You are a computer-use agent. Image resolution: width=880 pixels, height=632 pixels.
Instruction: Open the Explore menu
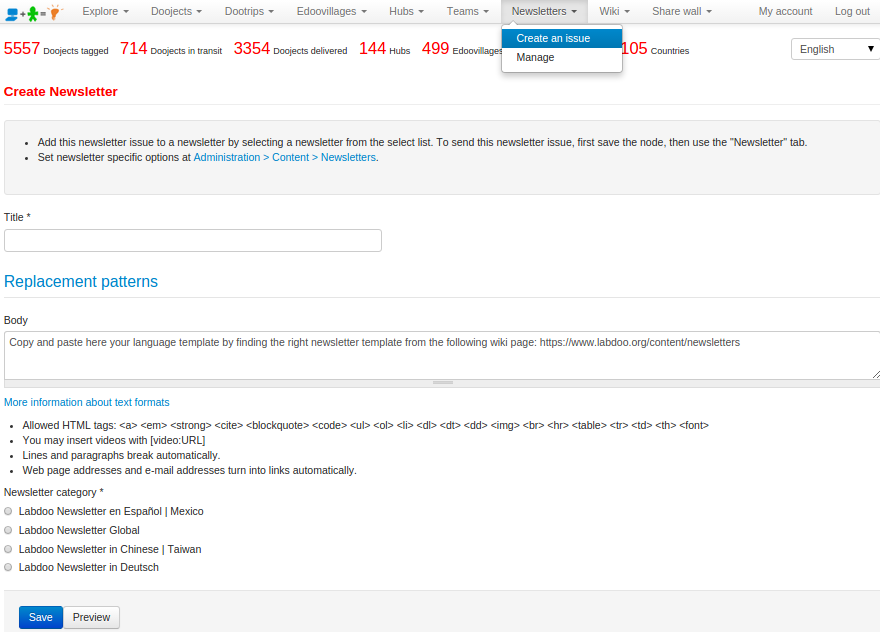[106, 11]
